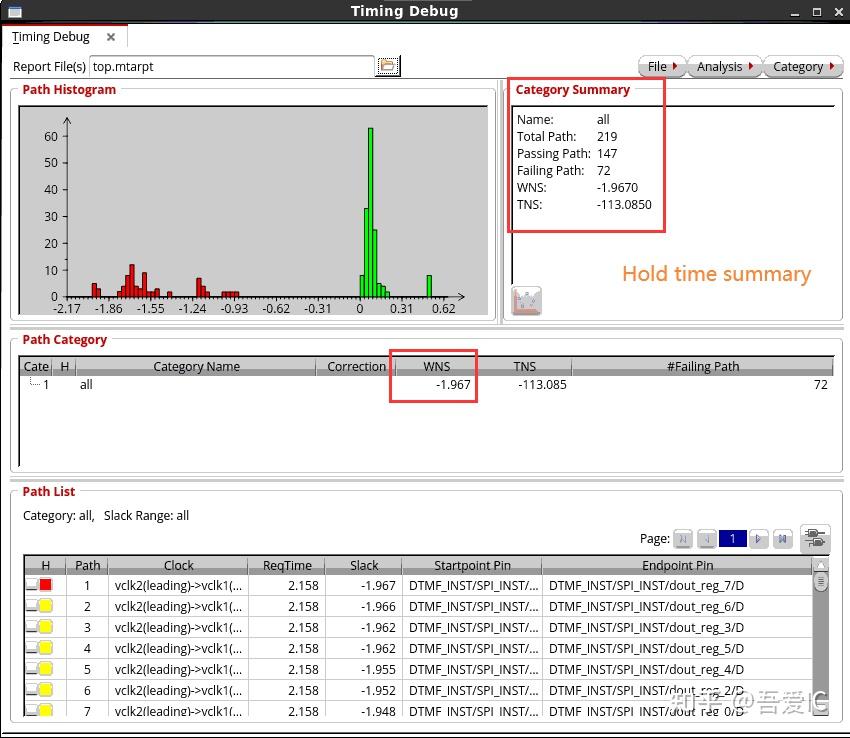Open schematic viewer icon beside page controls
Screen dimensions: 850x738
[x=815, y=538]
